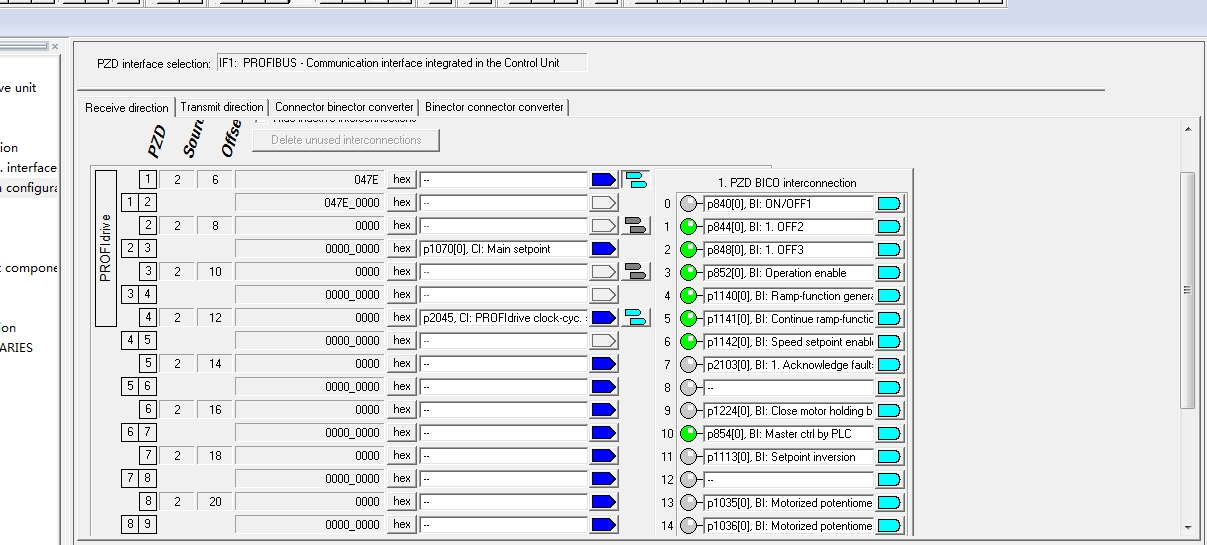This screenshot has width=1207, height=545.
Task: Click cyan binector icon for p854 Master ctrl
Action: (x=888, y=434)
